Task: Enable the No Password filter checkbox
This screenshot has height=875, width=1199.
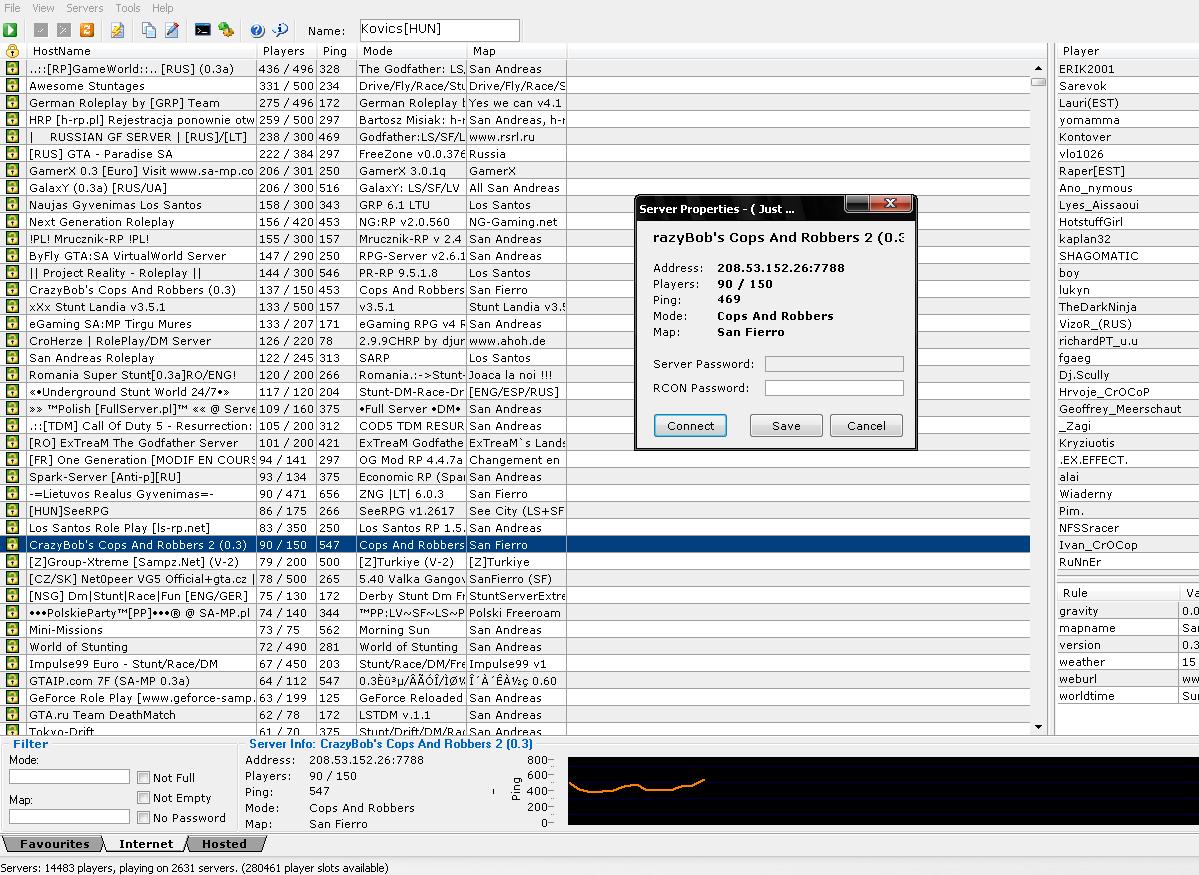Action: 143,818
